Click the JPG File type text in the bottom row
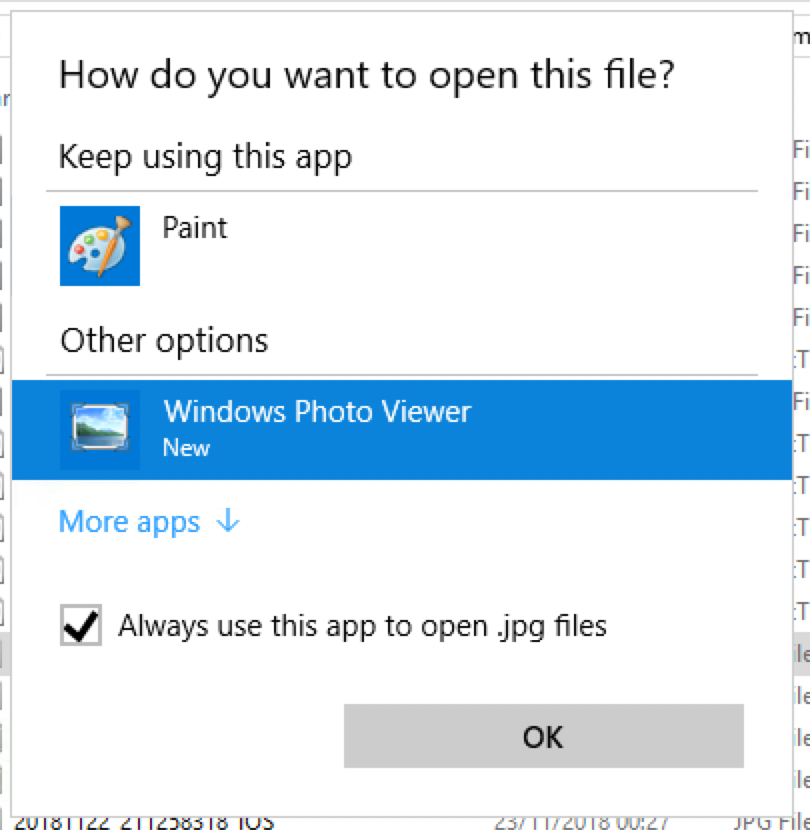 coord(771,823)
